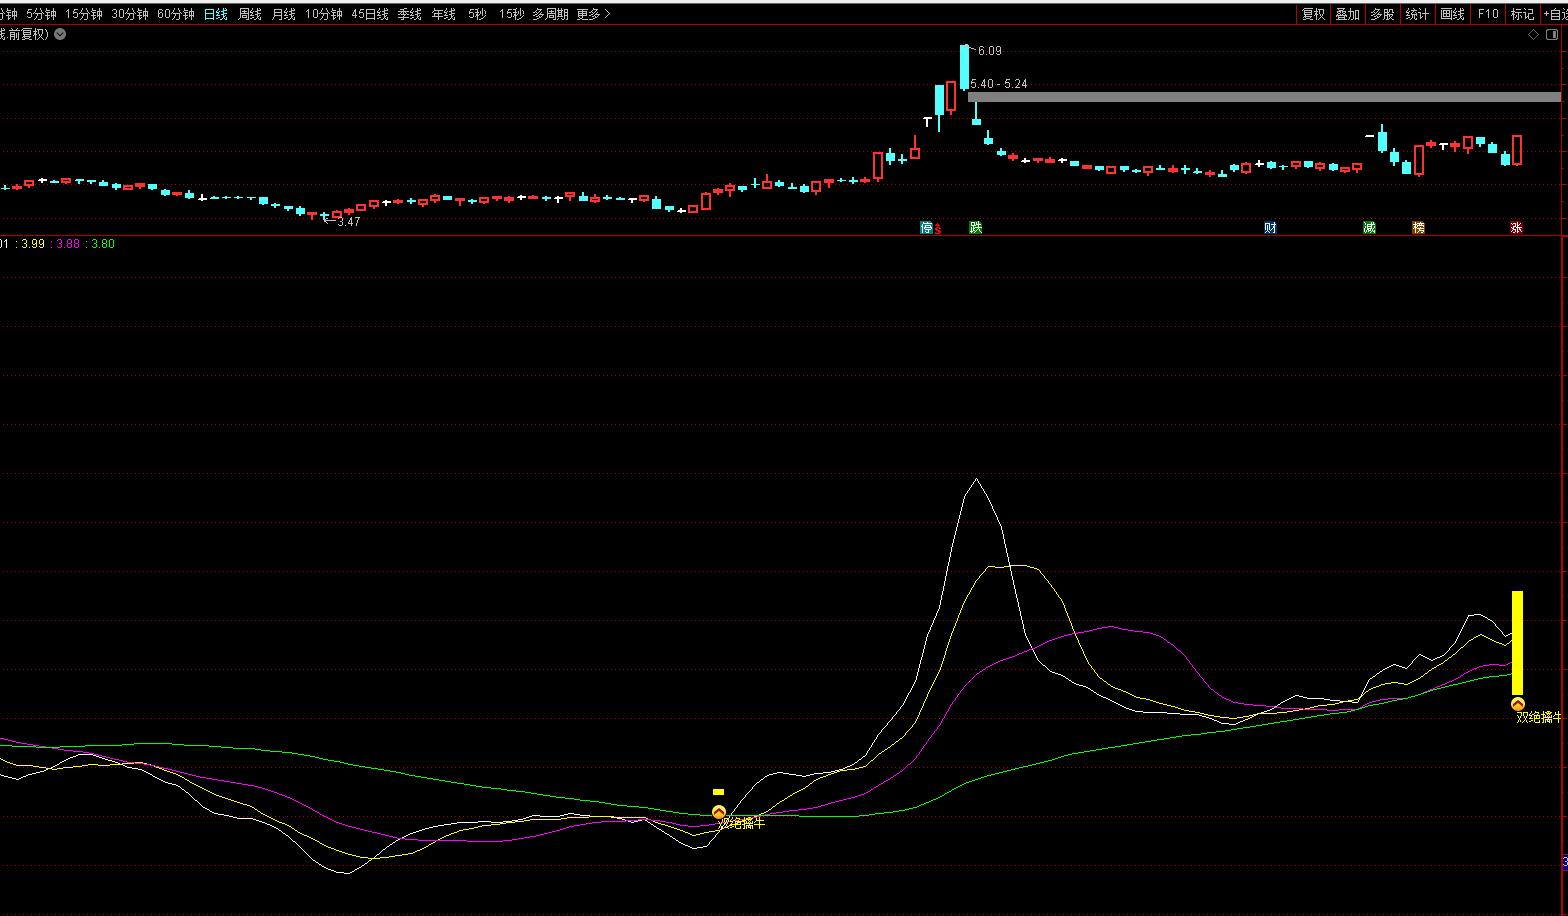Open the F10 company info button

coord(1488,14)
